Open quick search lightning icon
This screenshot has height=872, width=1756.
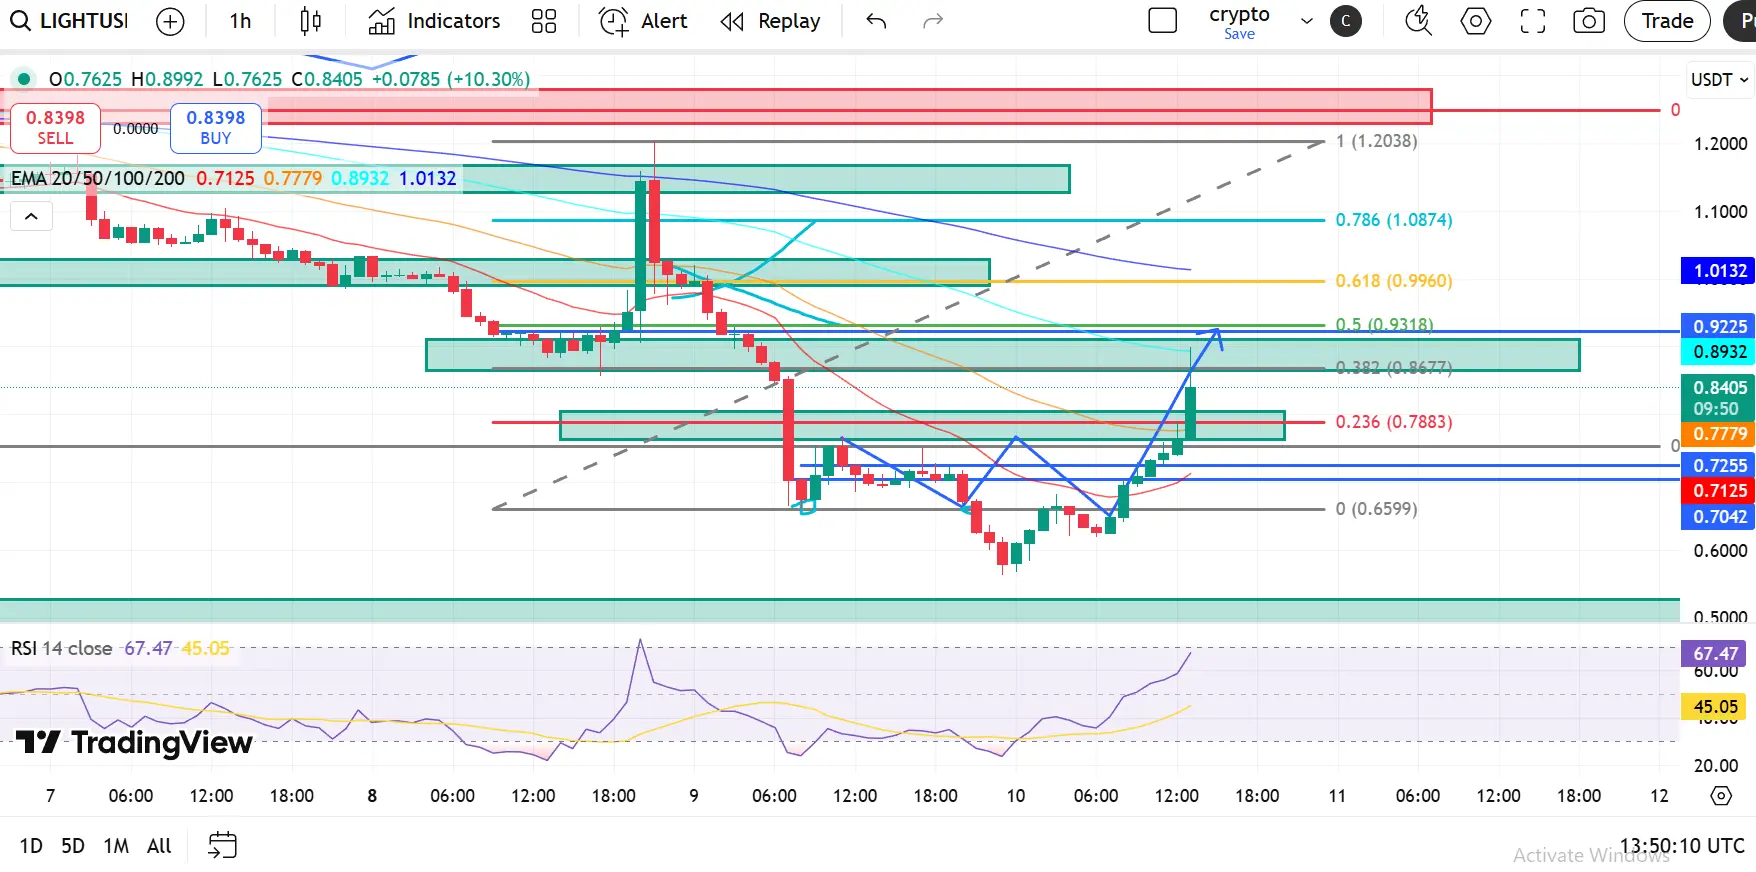coord(1418,21)
